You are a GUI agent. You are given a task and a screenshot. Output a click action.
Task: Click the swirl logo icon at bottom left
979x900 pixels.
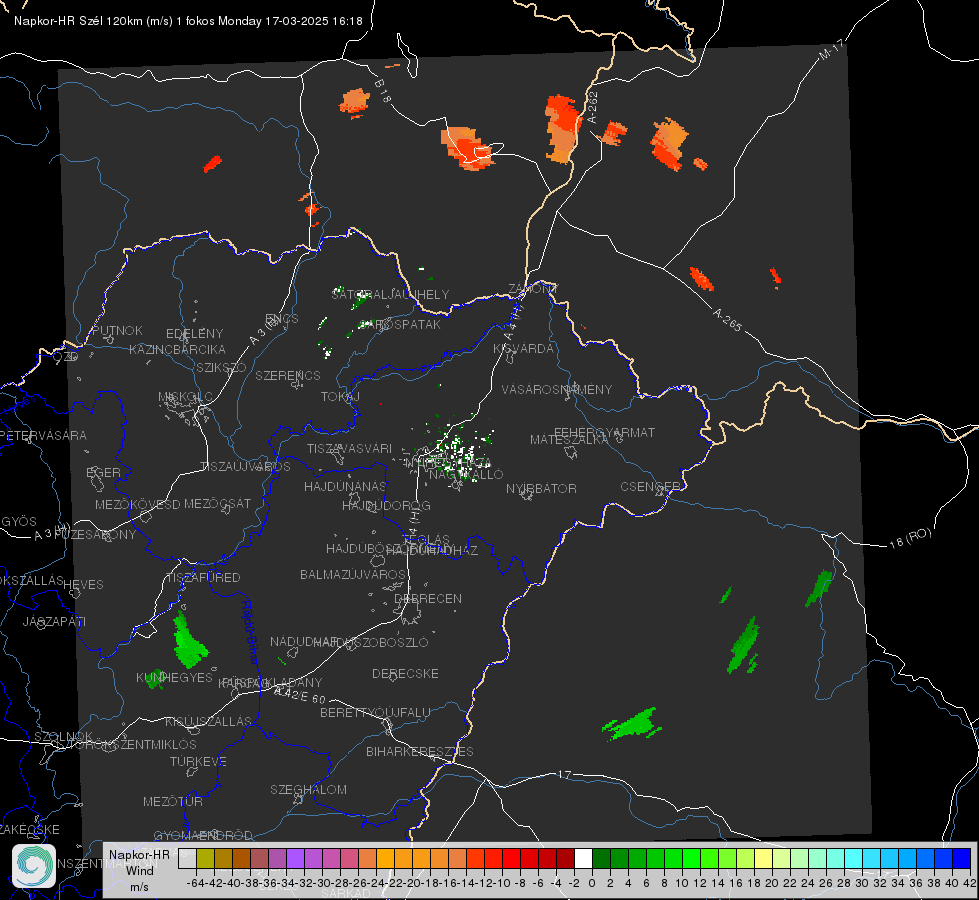(x=34, y=866)
